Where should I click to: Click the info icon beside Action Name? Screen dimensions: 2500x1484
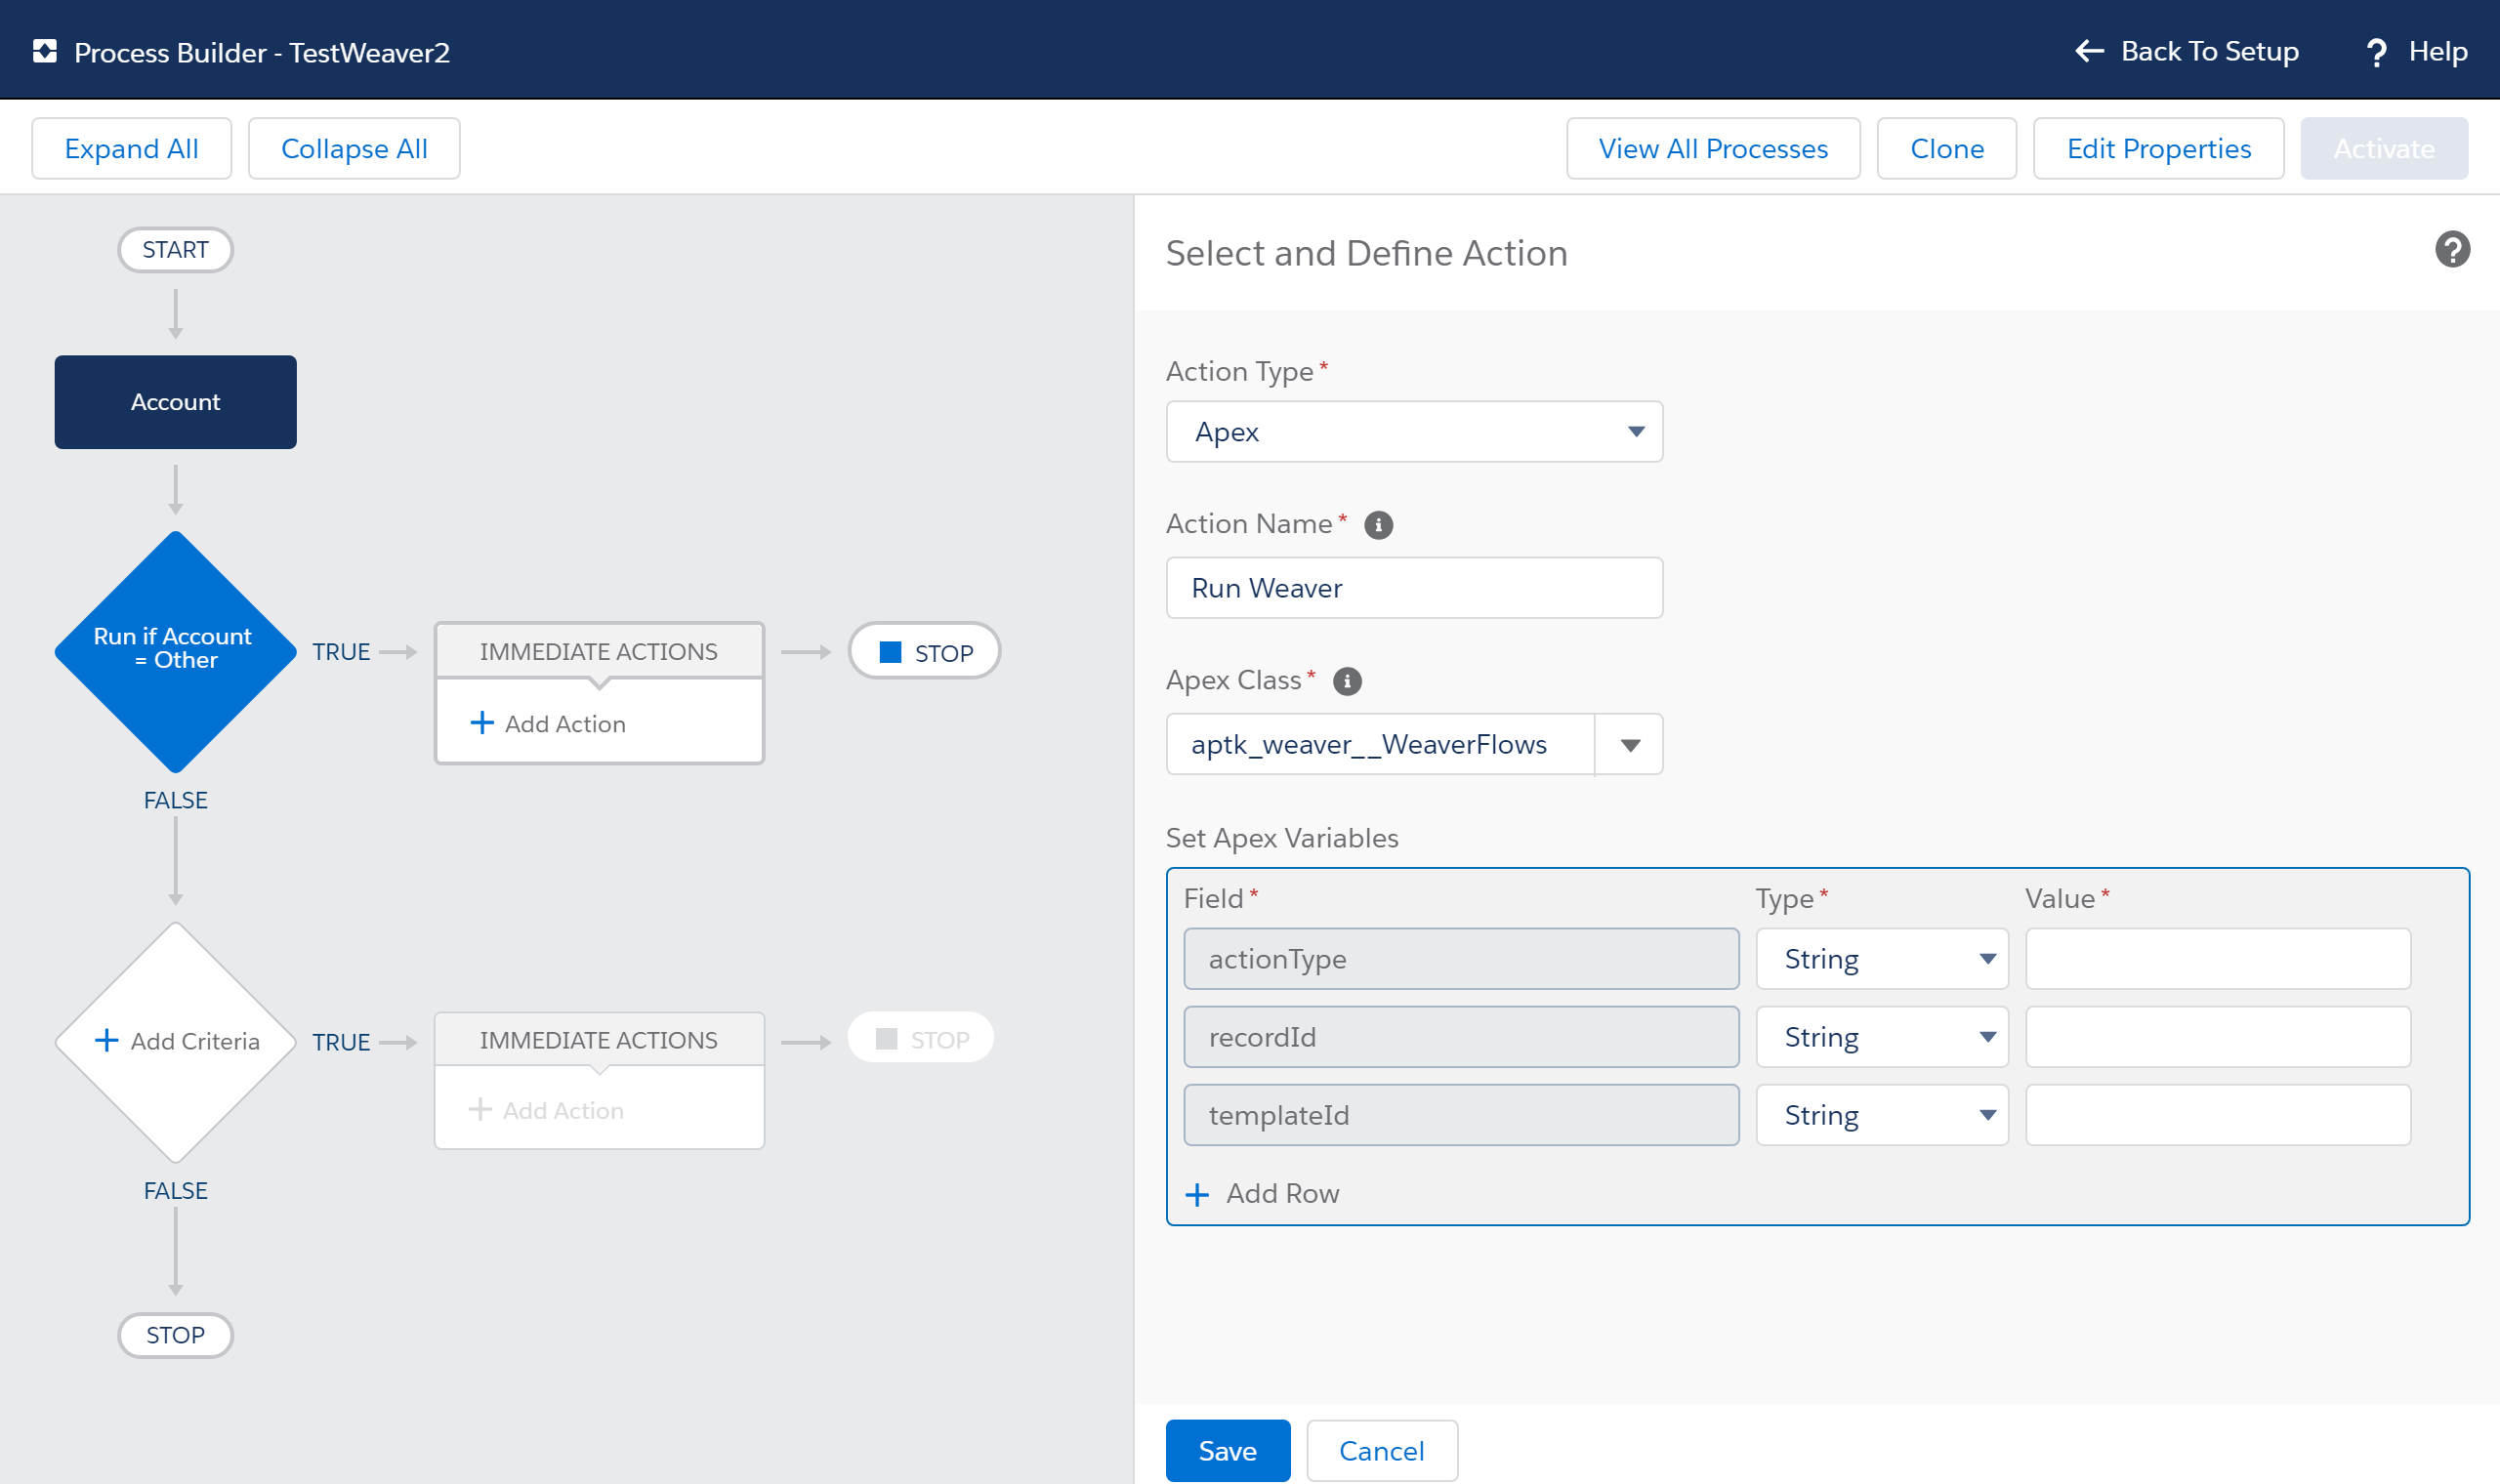click(1378, 524)
